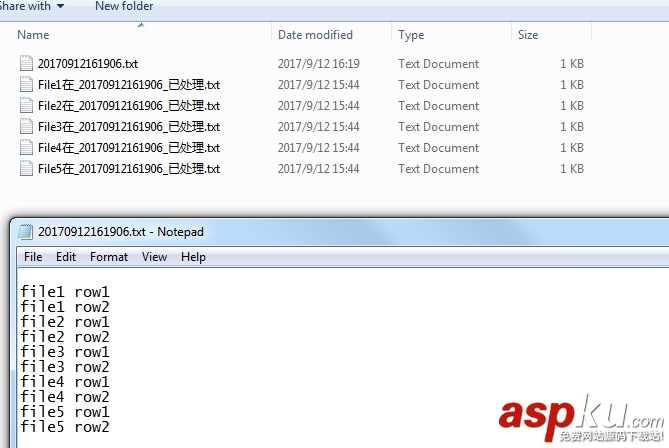
Task: Click date 2017/9/12 16:19
Action: 319,64
